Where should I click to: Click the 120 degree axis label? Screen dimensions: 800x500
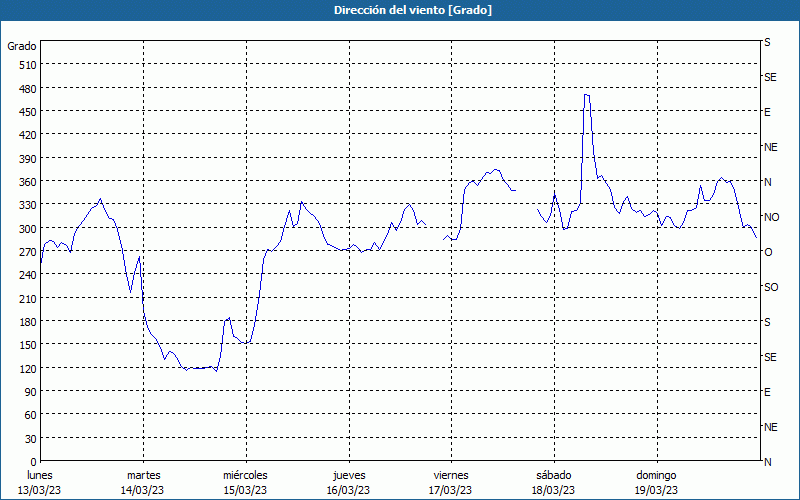pos(28,368)
